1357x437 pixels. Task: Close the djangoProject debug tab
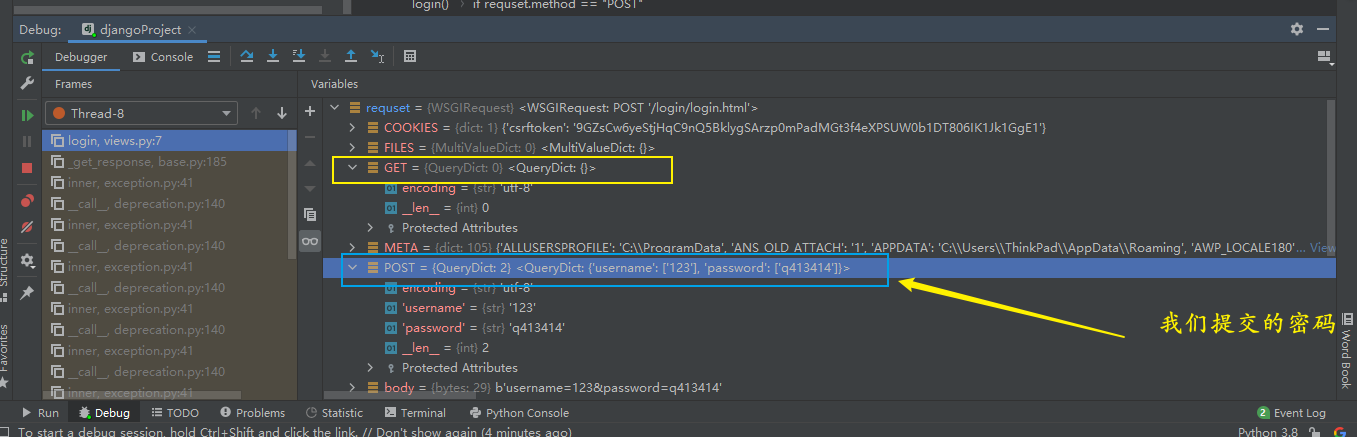[x=192, y=30]
